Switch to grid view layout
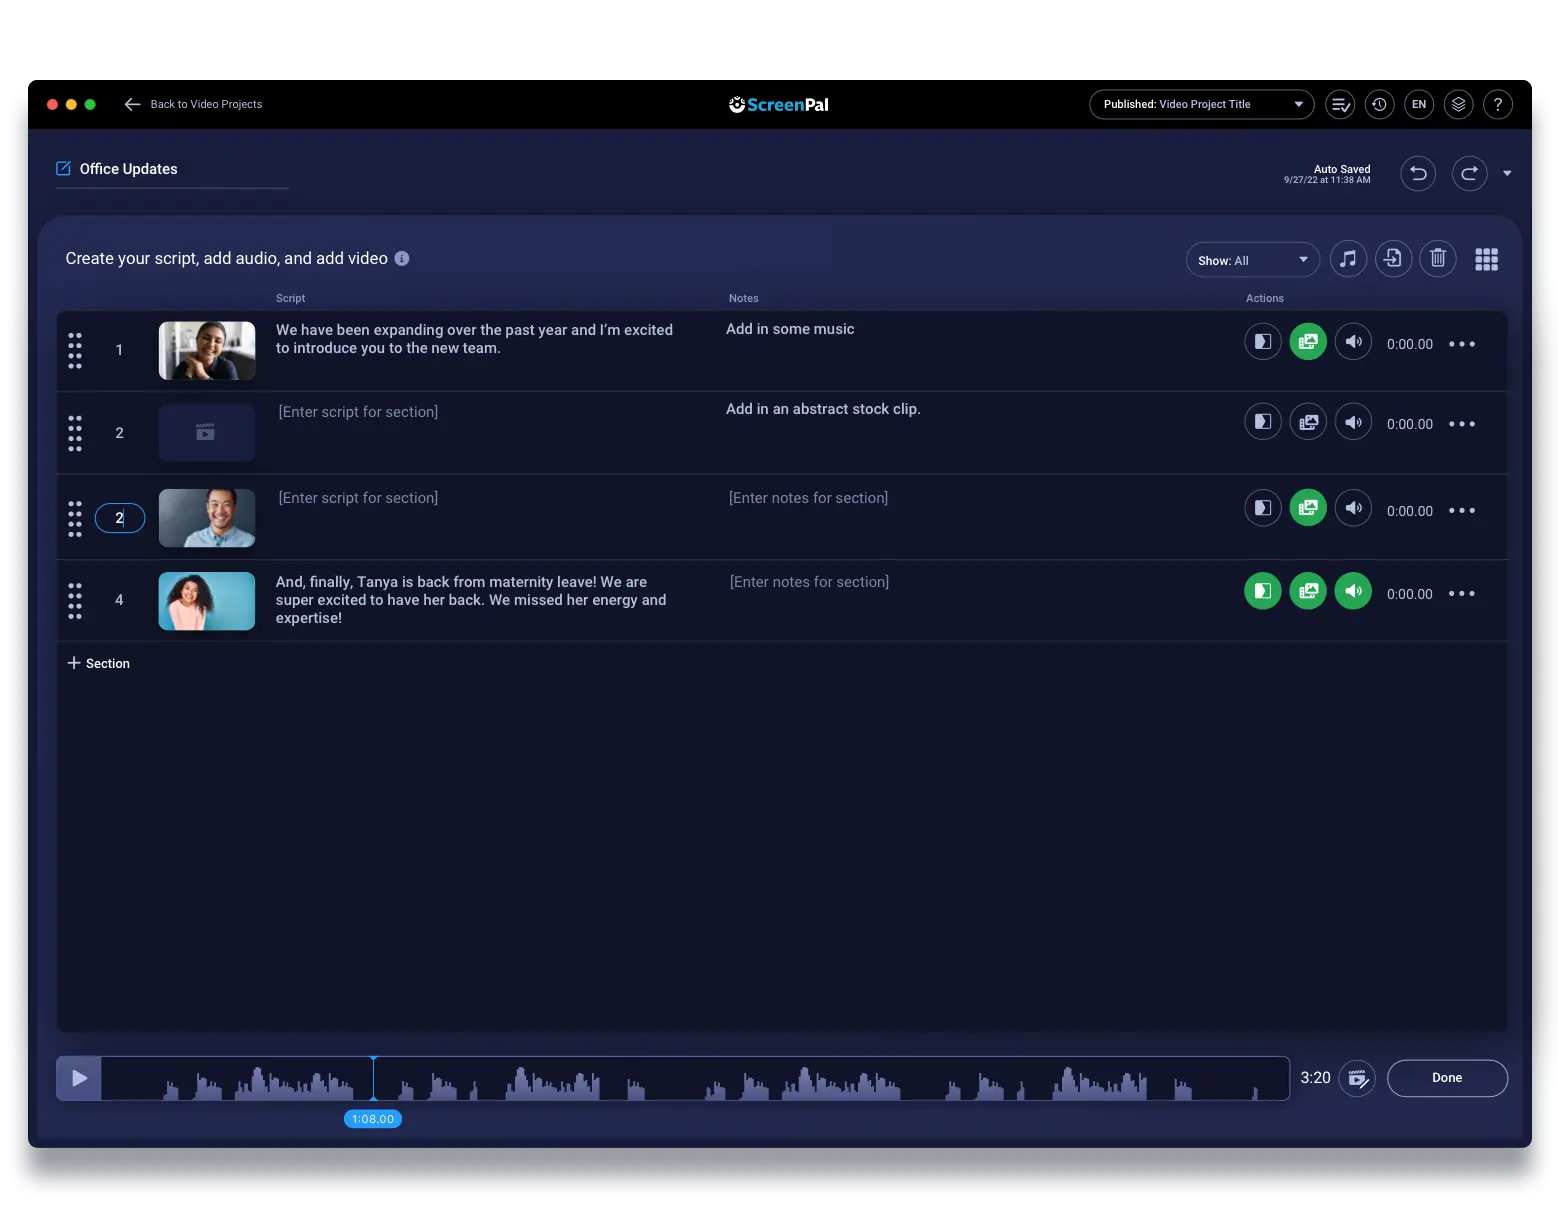 [1487, 259]
